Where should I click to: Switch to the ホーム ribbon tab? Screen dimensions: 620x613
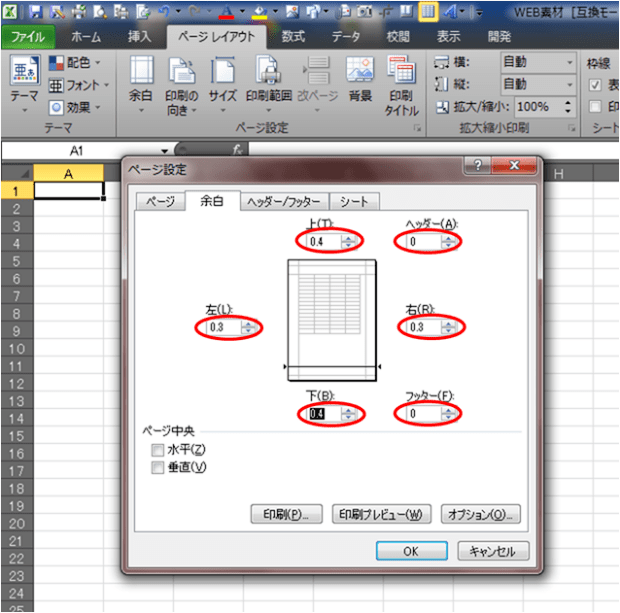(x=86, y=37)
